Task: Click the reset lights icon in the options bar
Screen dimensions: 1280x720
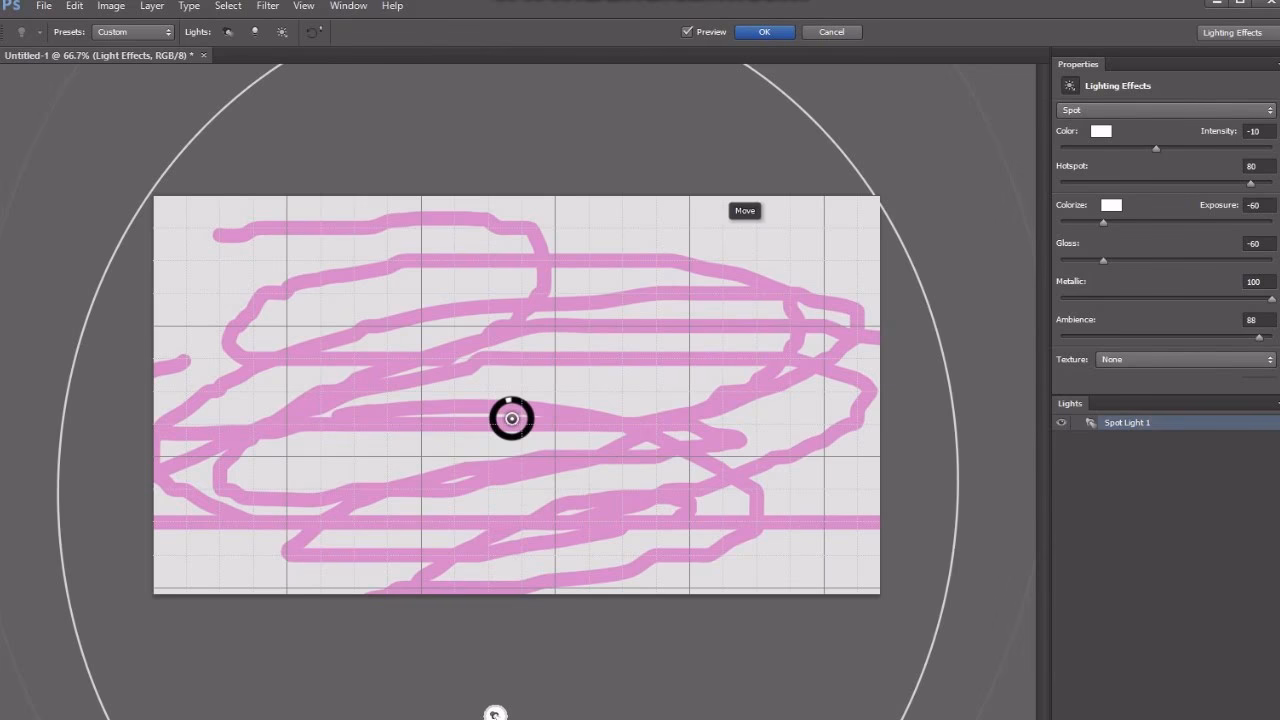Action: [x=314, y=32]
